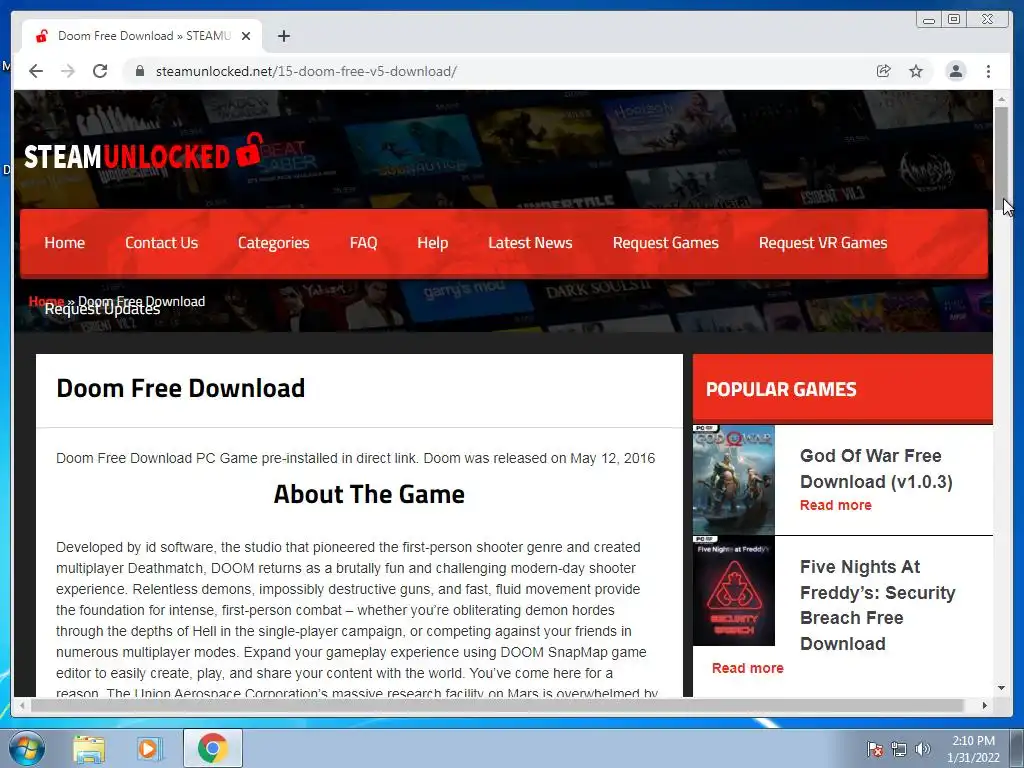The image size is (1024, 768).
Task: Open the volume speaker icon
Action: 922,749
